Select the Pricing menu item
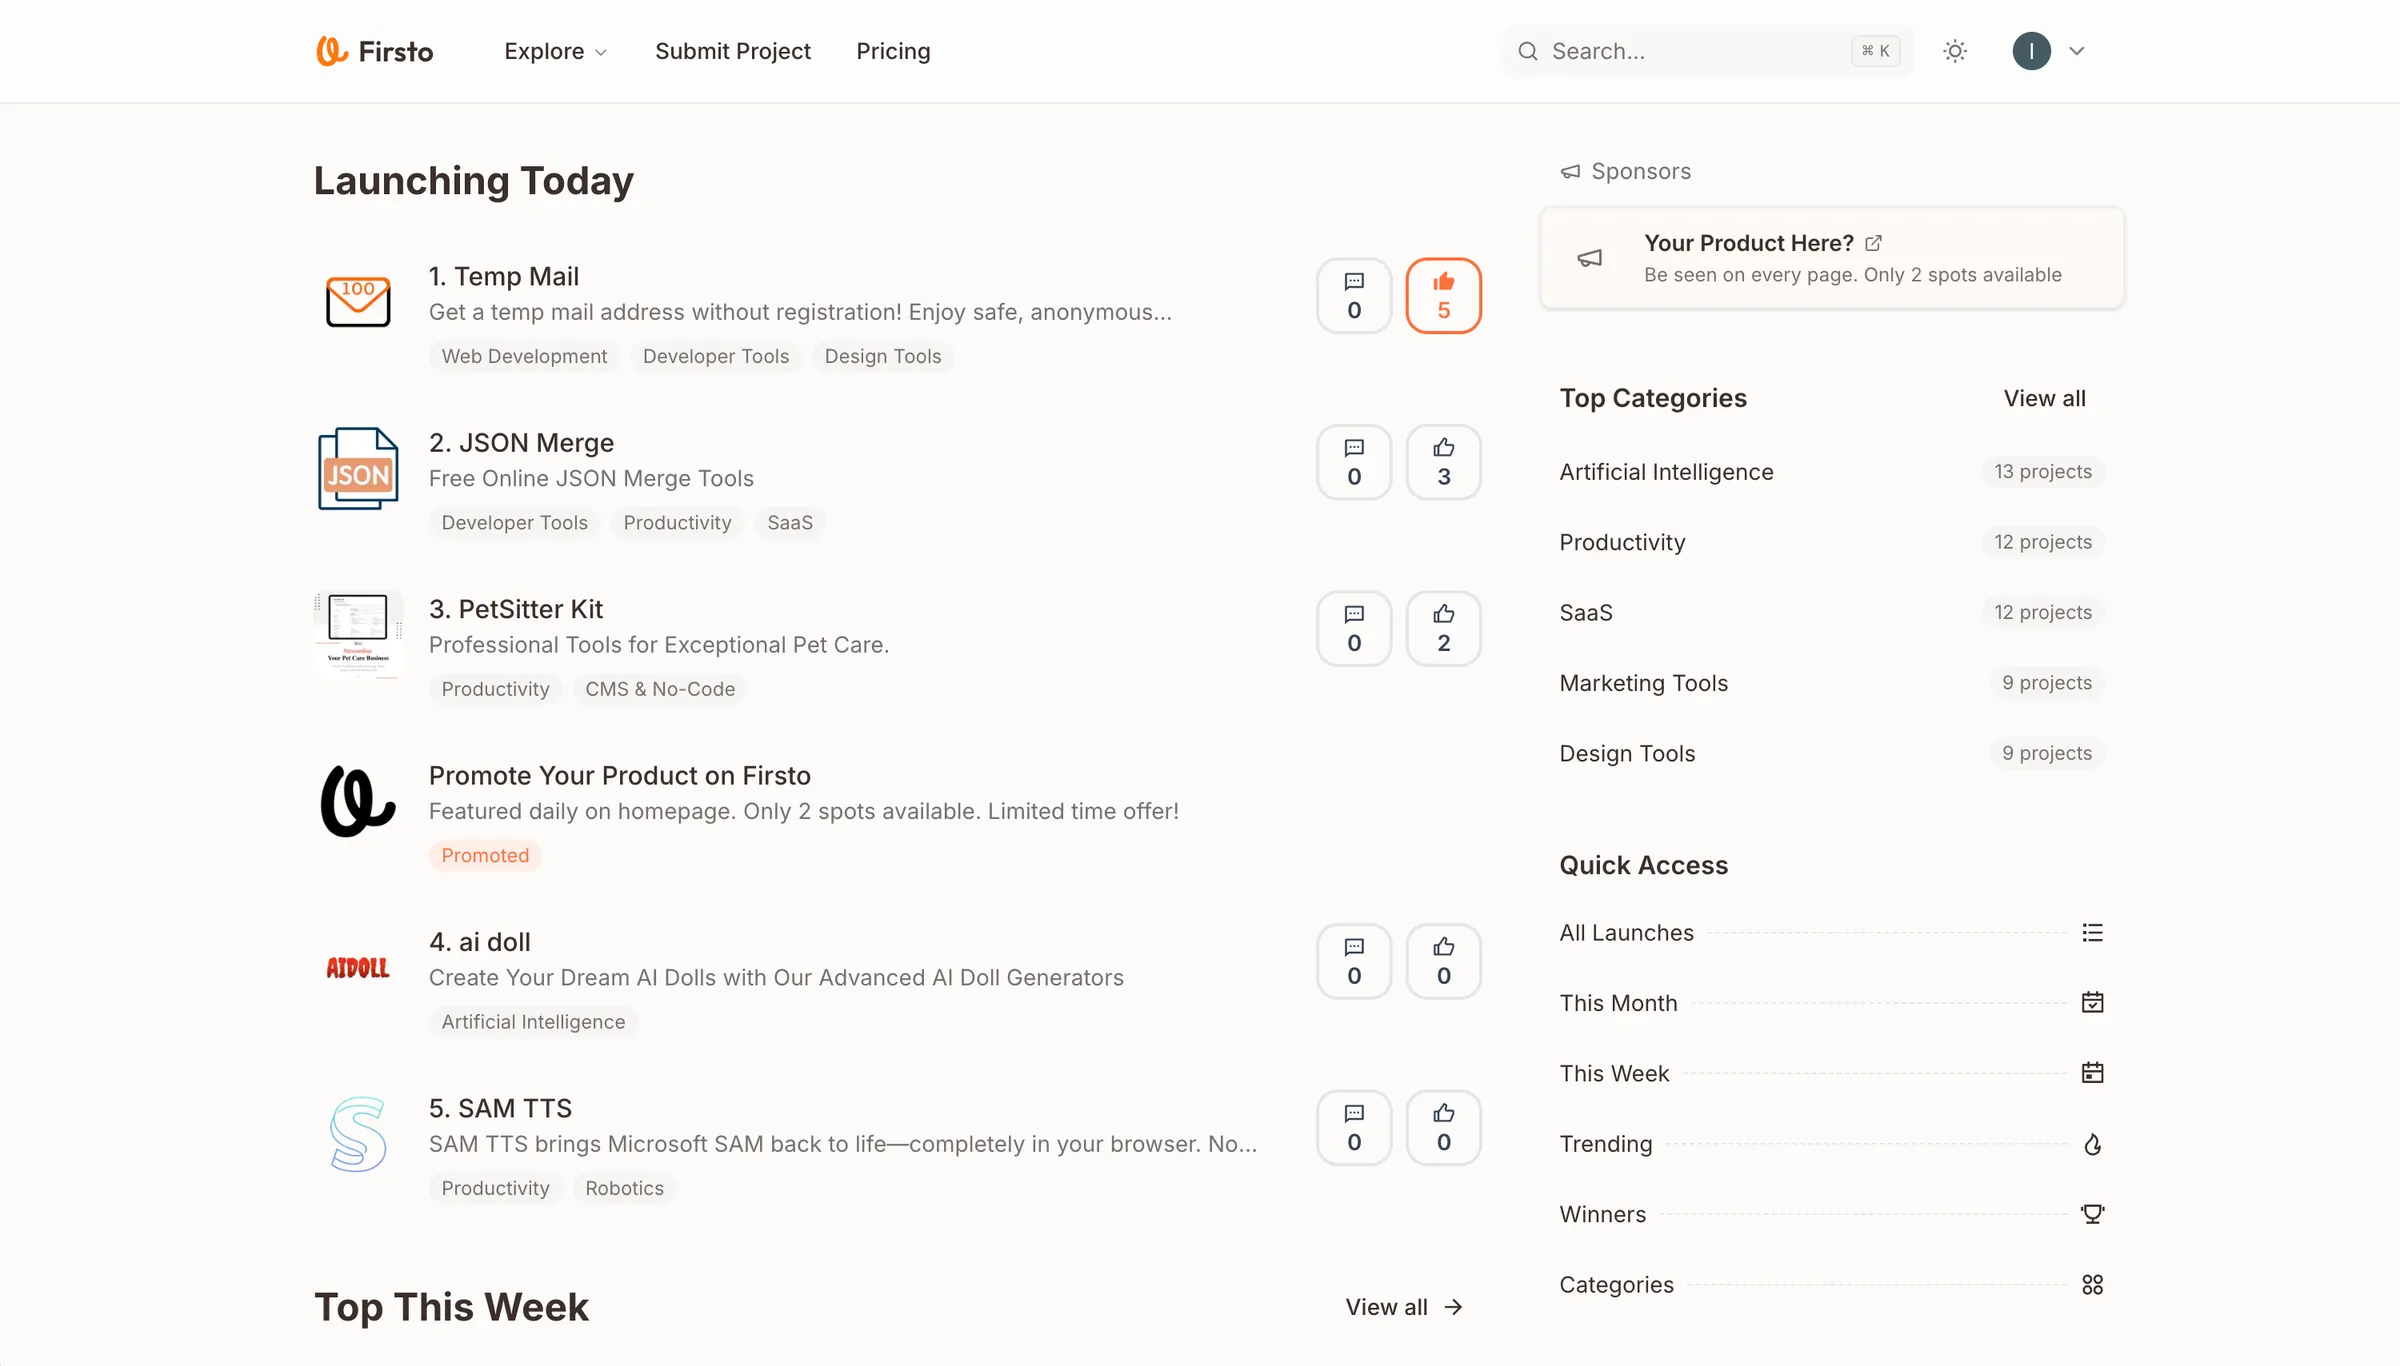This screenshot has height=1366, width=2400. [x=893, y=51]
